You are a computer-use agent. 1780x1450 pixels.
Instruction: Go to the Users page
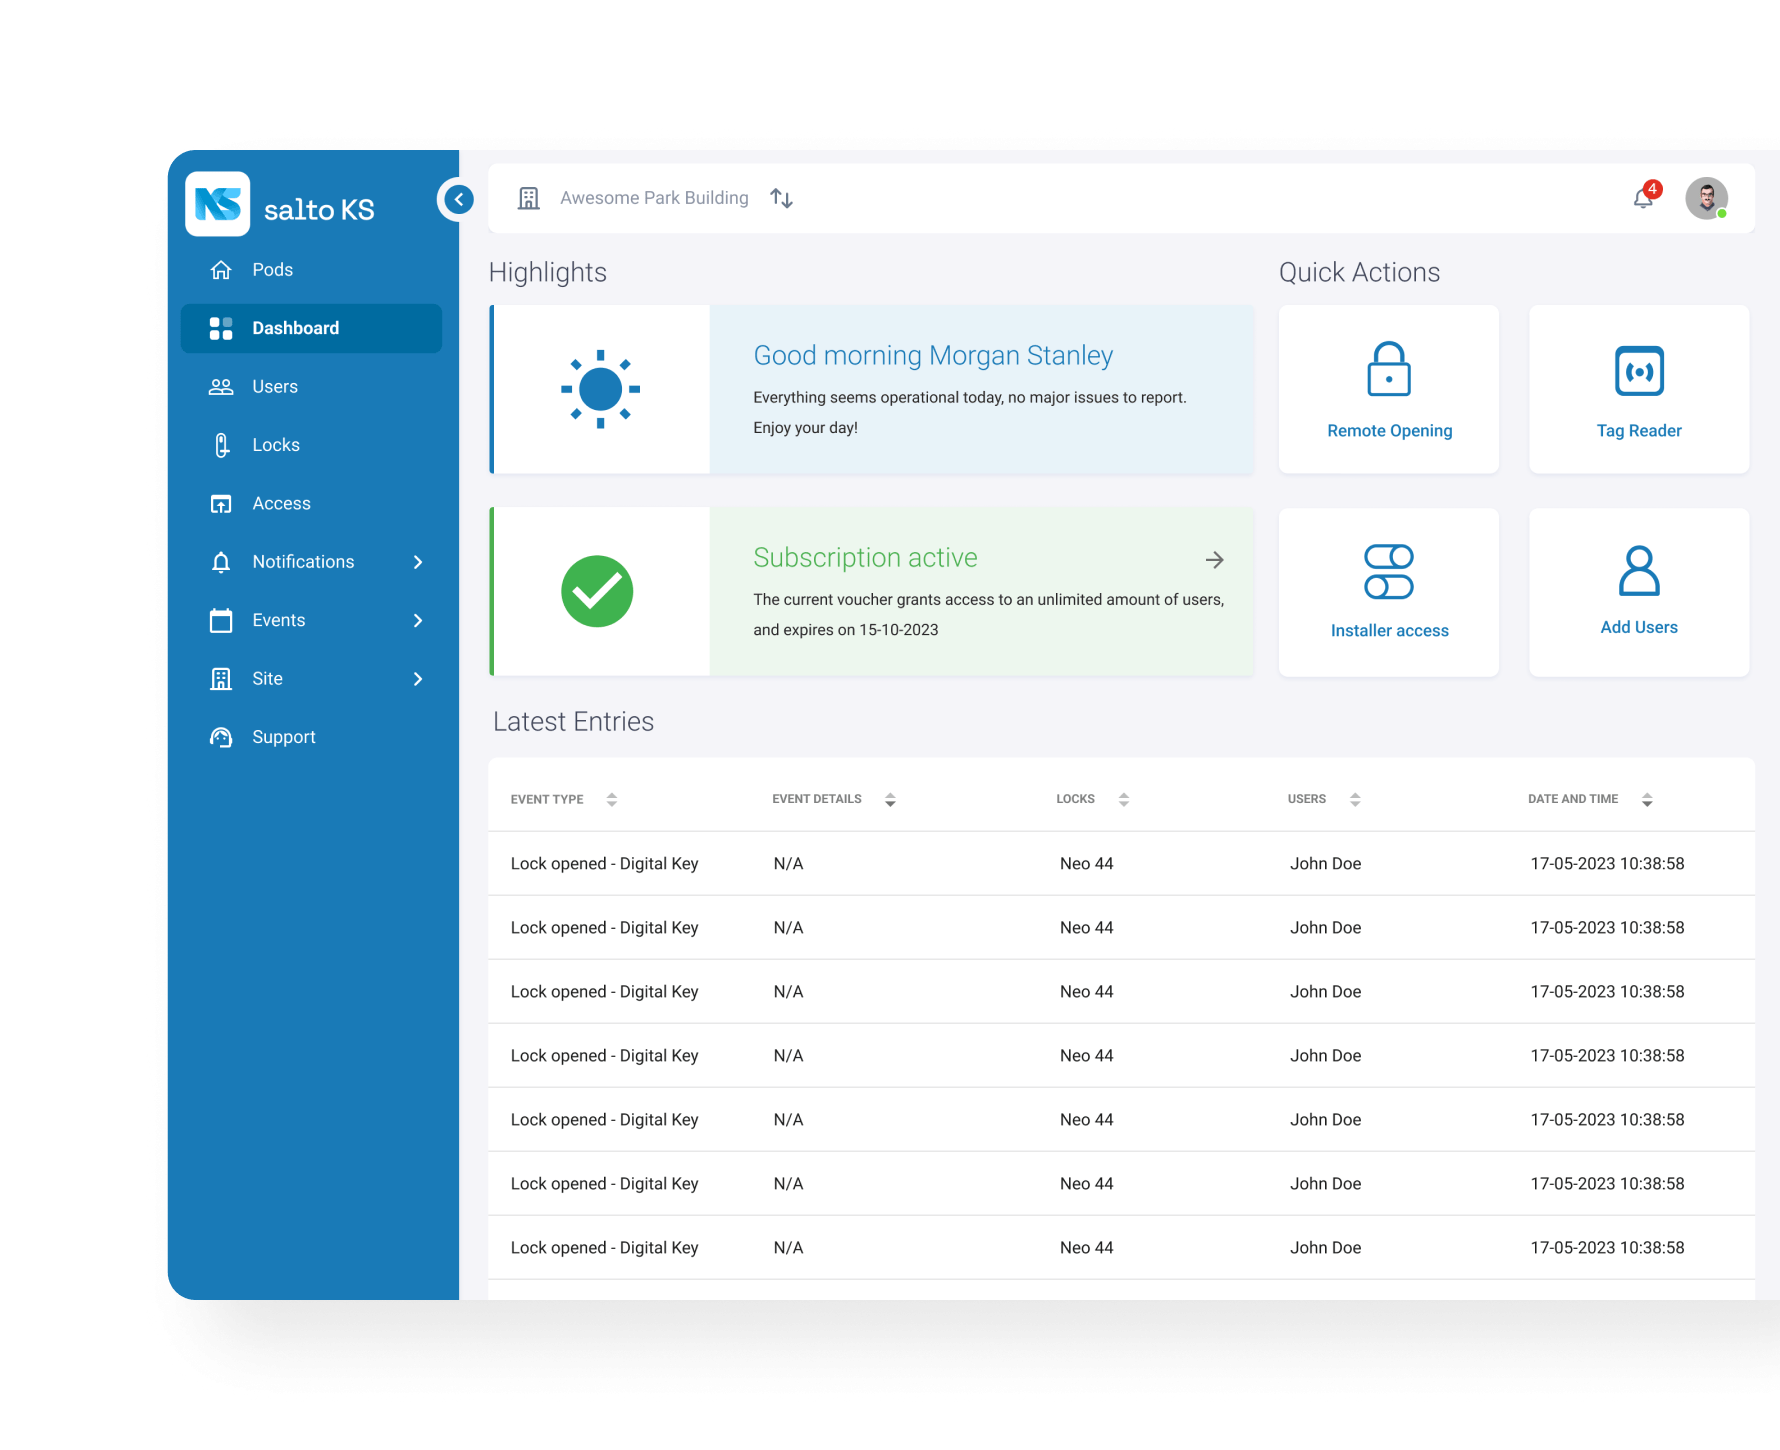(275, 387)
